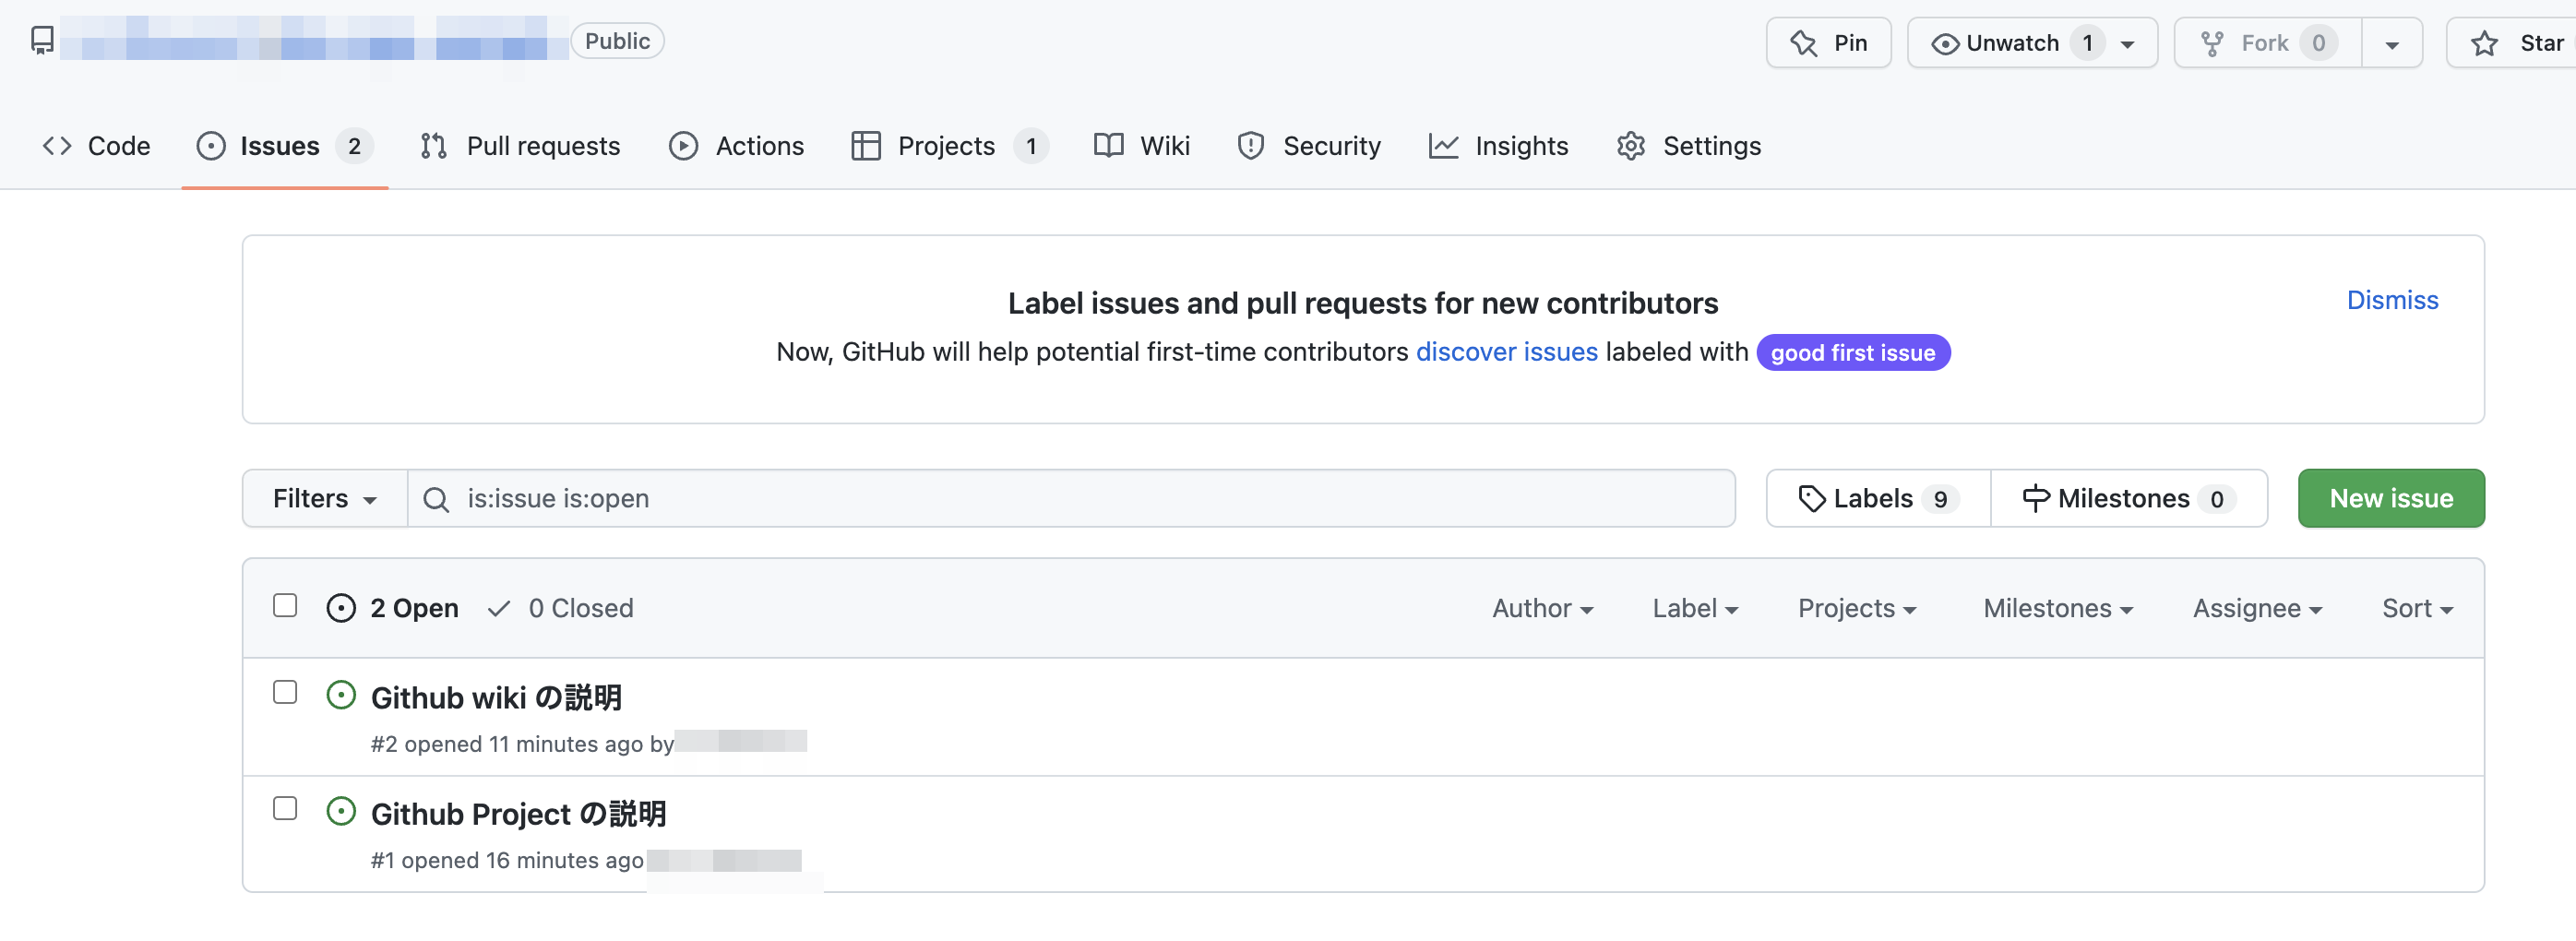
Task: Check the box for Github wiki issue
Action: click(x=285, y=692)
